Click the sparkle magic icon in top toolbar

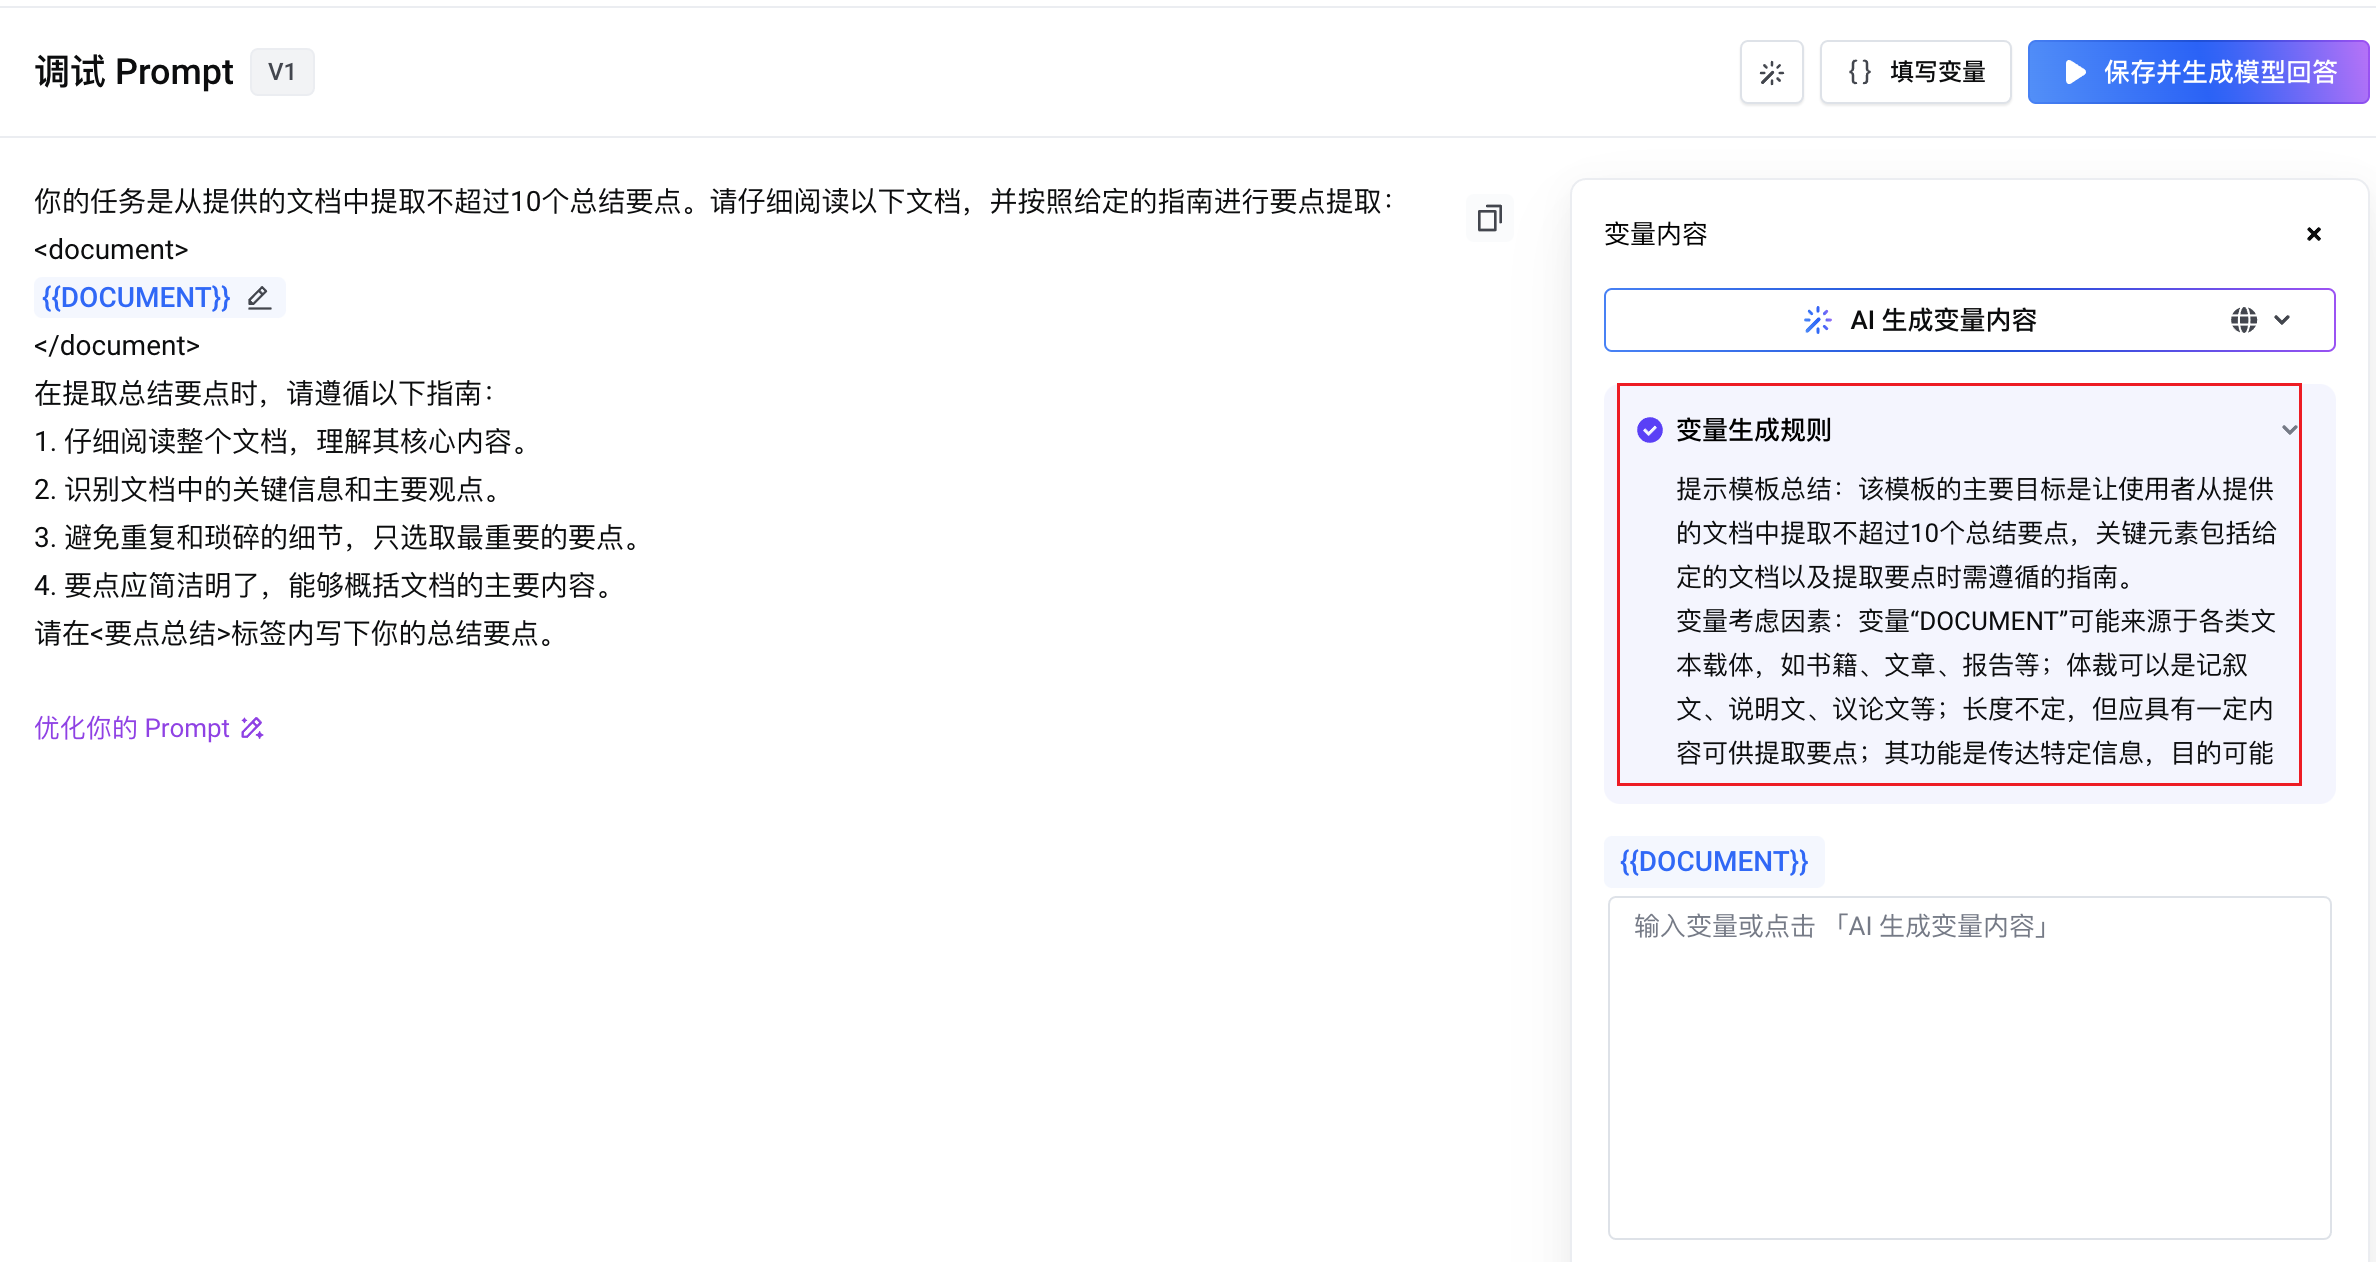point(1771,72)
